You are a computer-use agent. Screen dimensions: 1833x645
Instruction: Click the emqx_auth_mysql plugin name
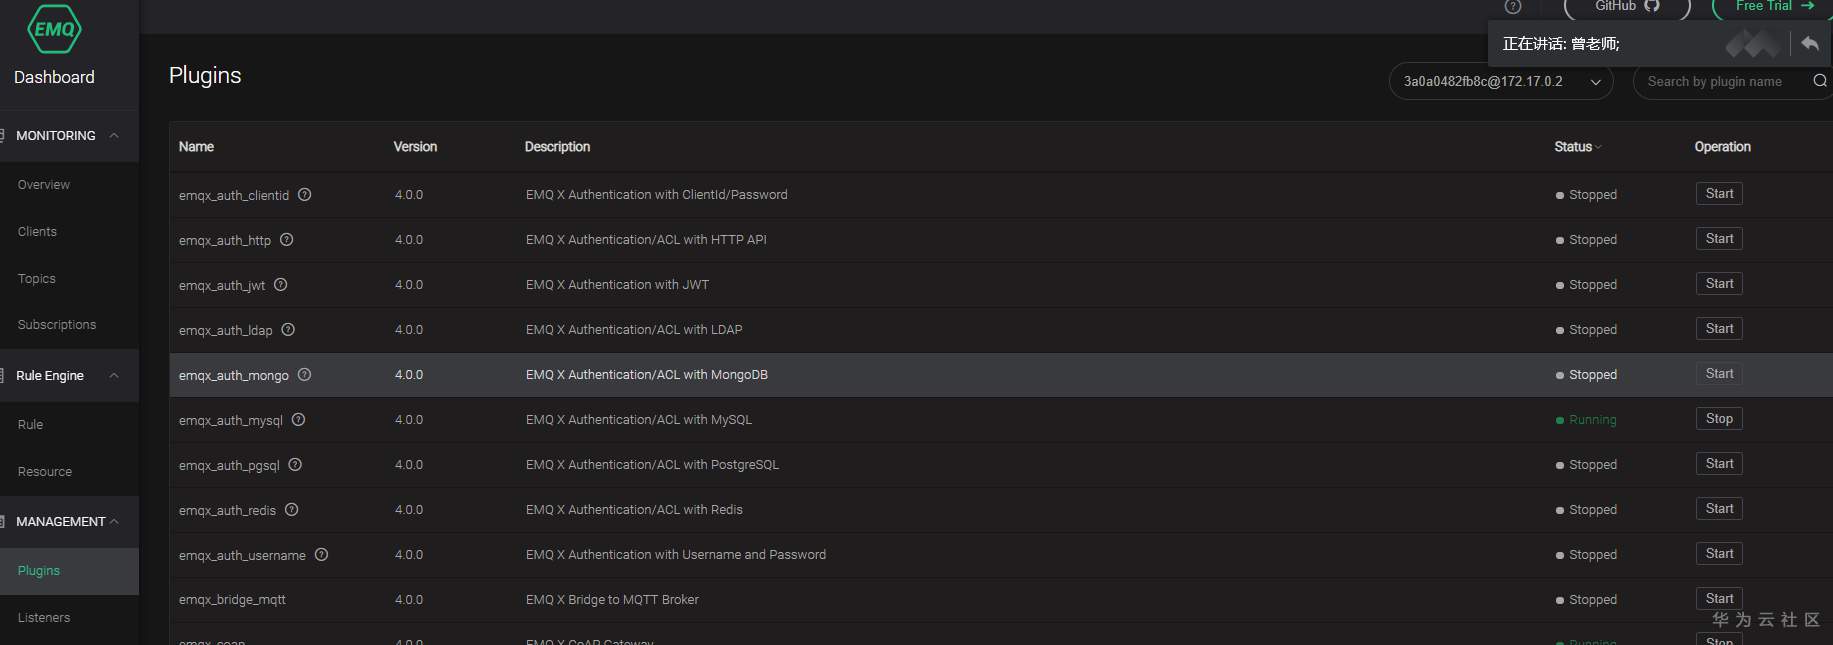point(231,421)
